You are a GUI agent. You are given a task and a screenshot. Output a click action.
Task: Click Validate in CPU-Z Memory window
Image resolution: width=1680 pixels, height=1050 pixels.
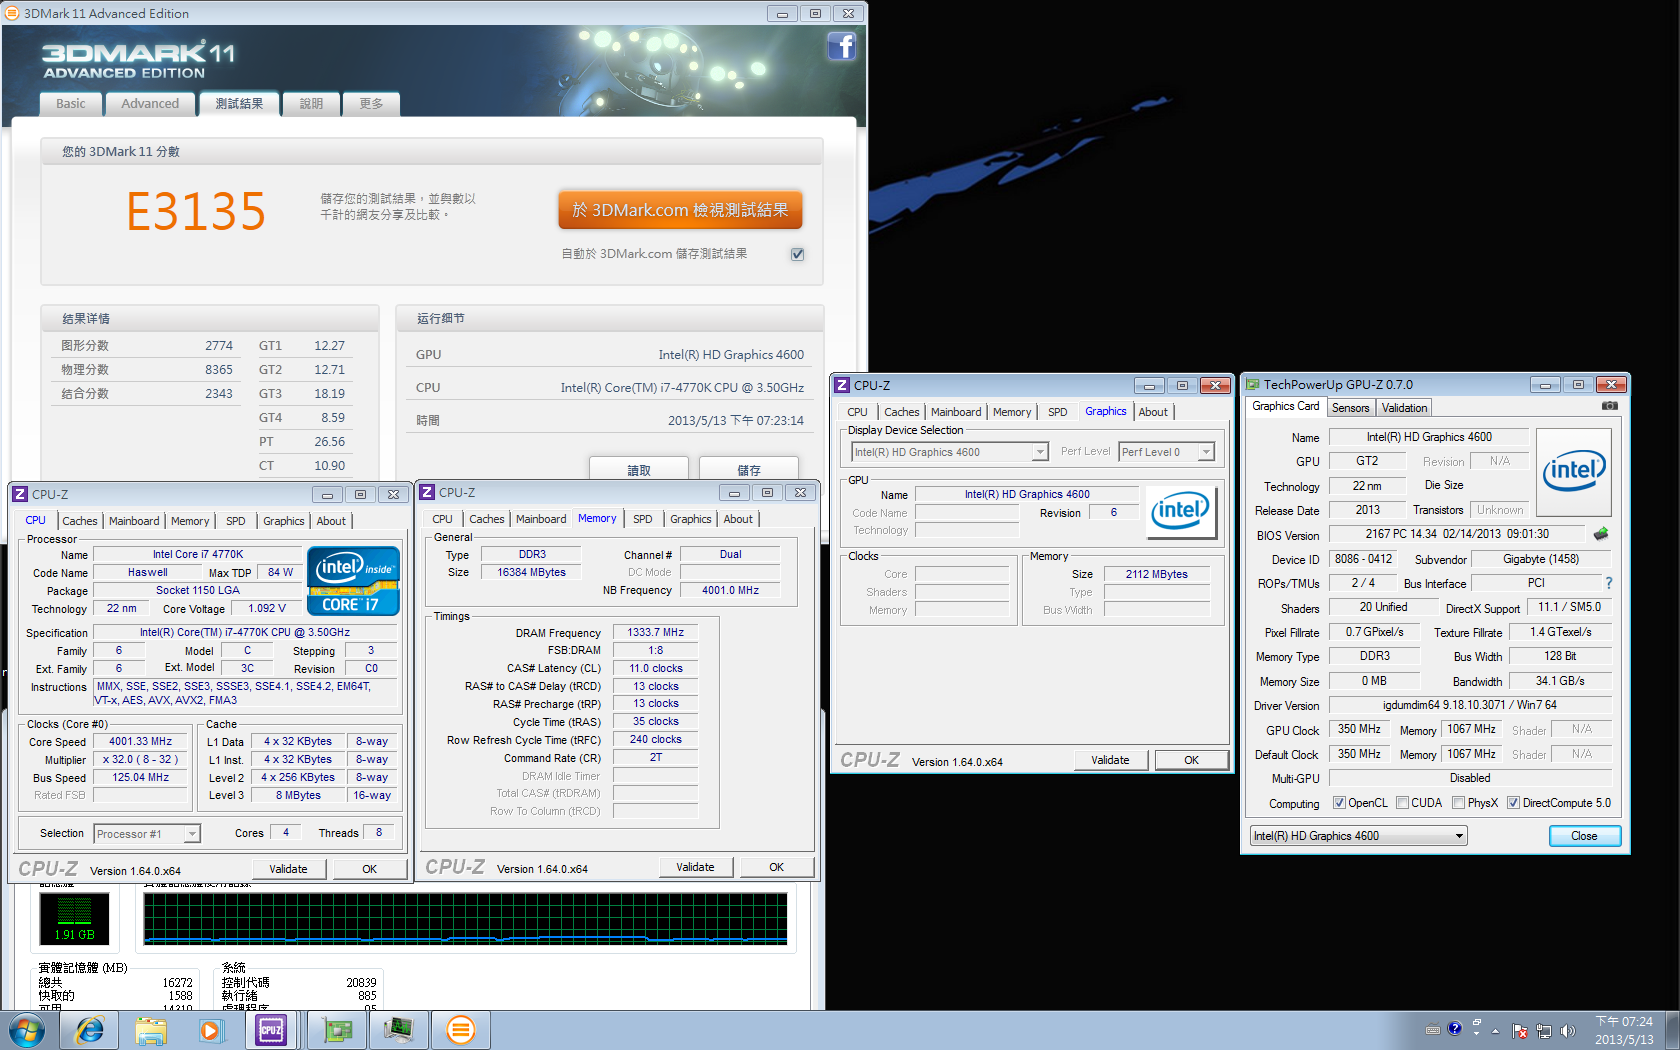pos(695,867)
